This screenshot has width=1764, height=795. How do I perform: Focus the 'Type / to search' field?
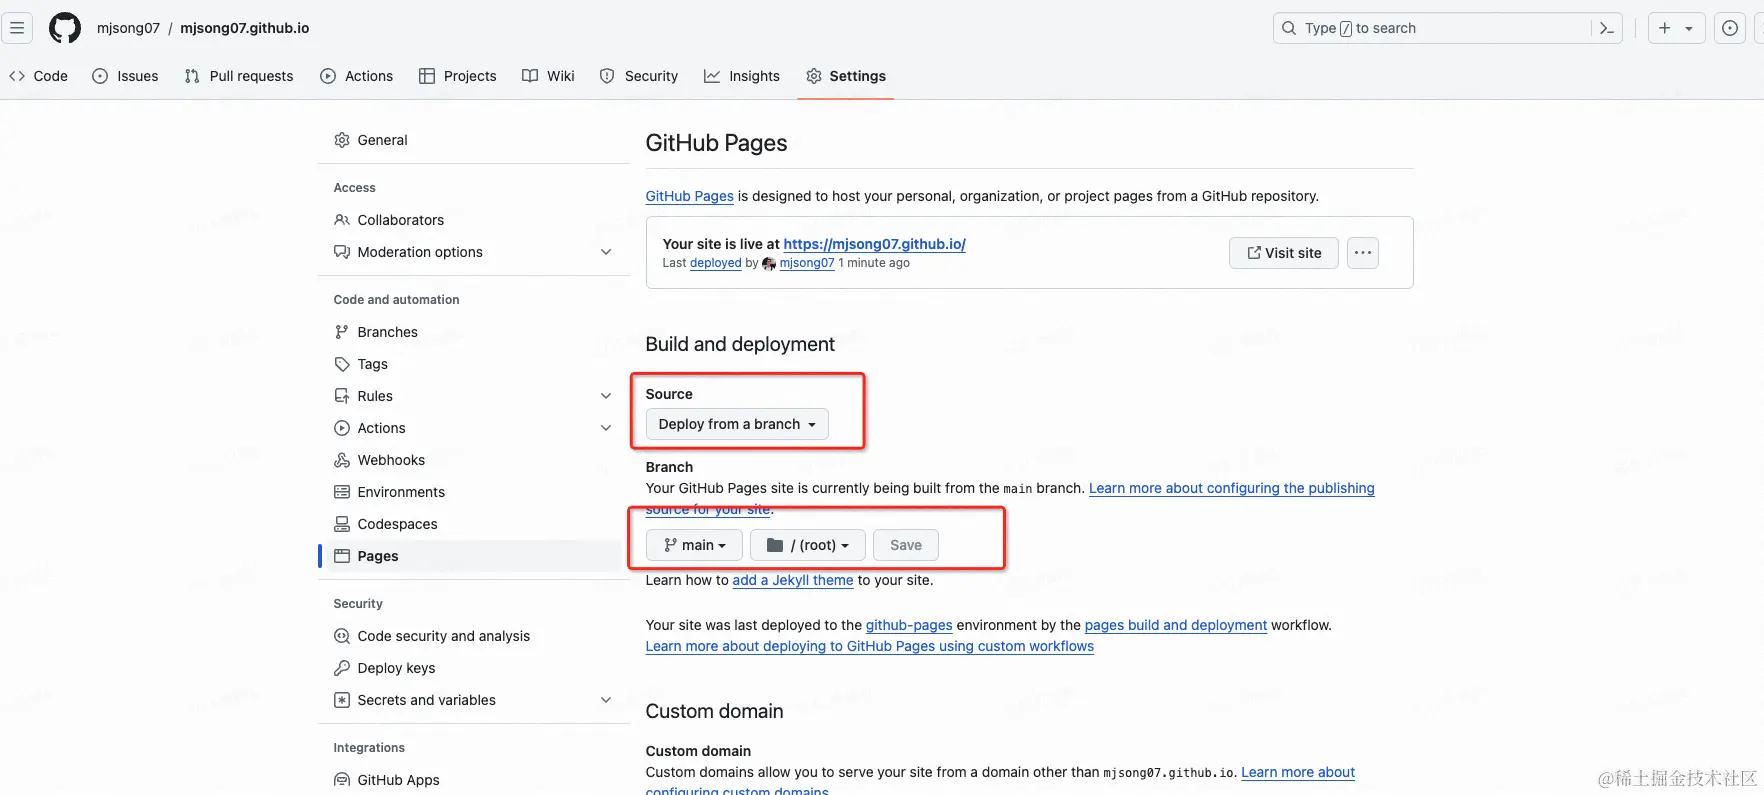coord(1447,28)
